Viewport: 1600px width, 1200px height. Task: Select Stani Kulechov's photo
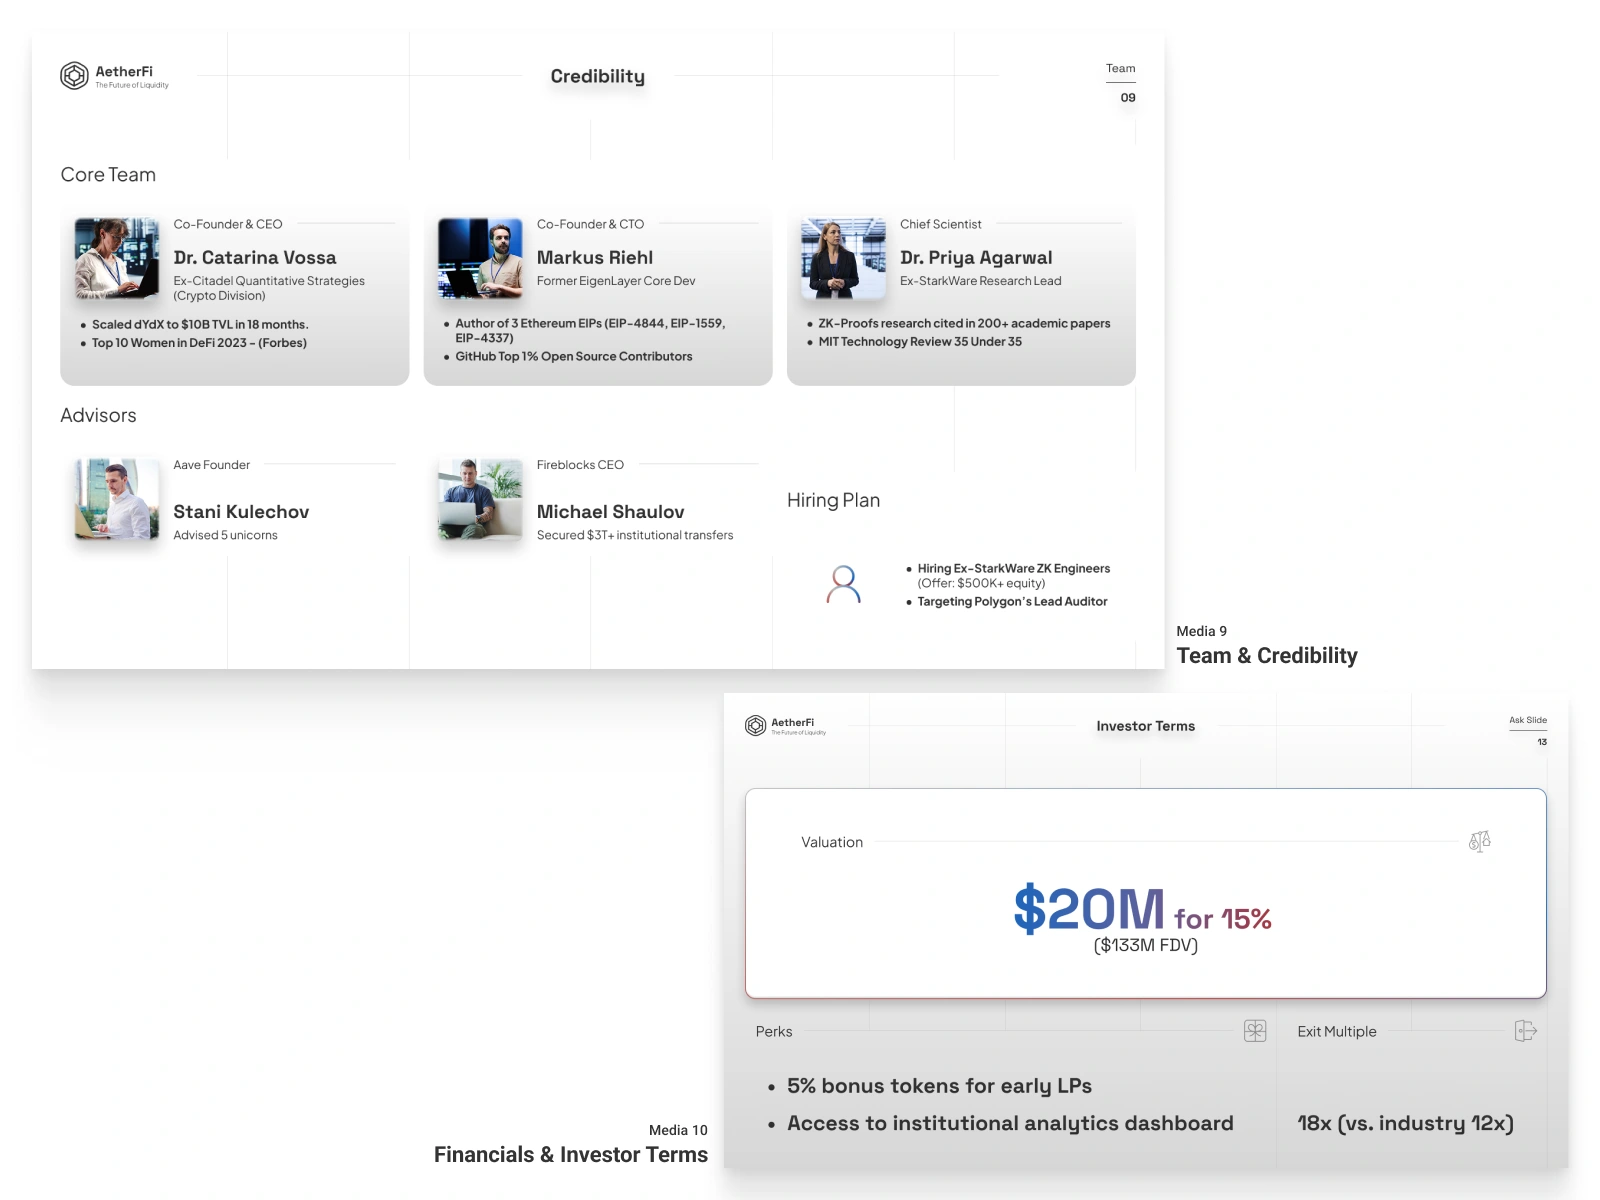pos(117,499)
